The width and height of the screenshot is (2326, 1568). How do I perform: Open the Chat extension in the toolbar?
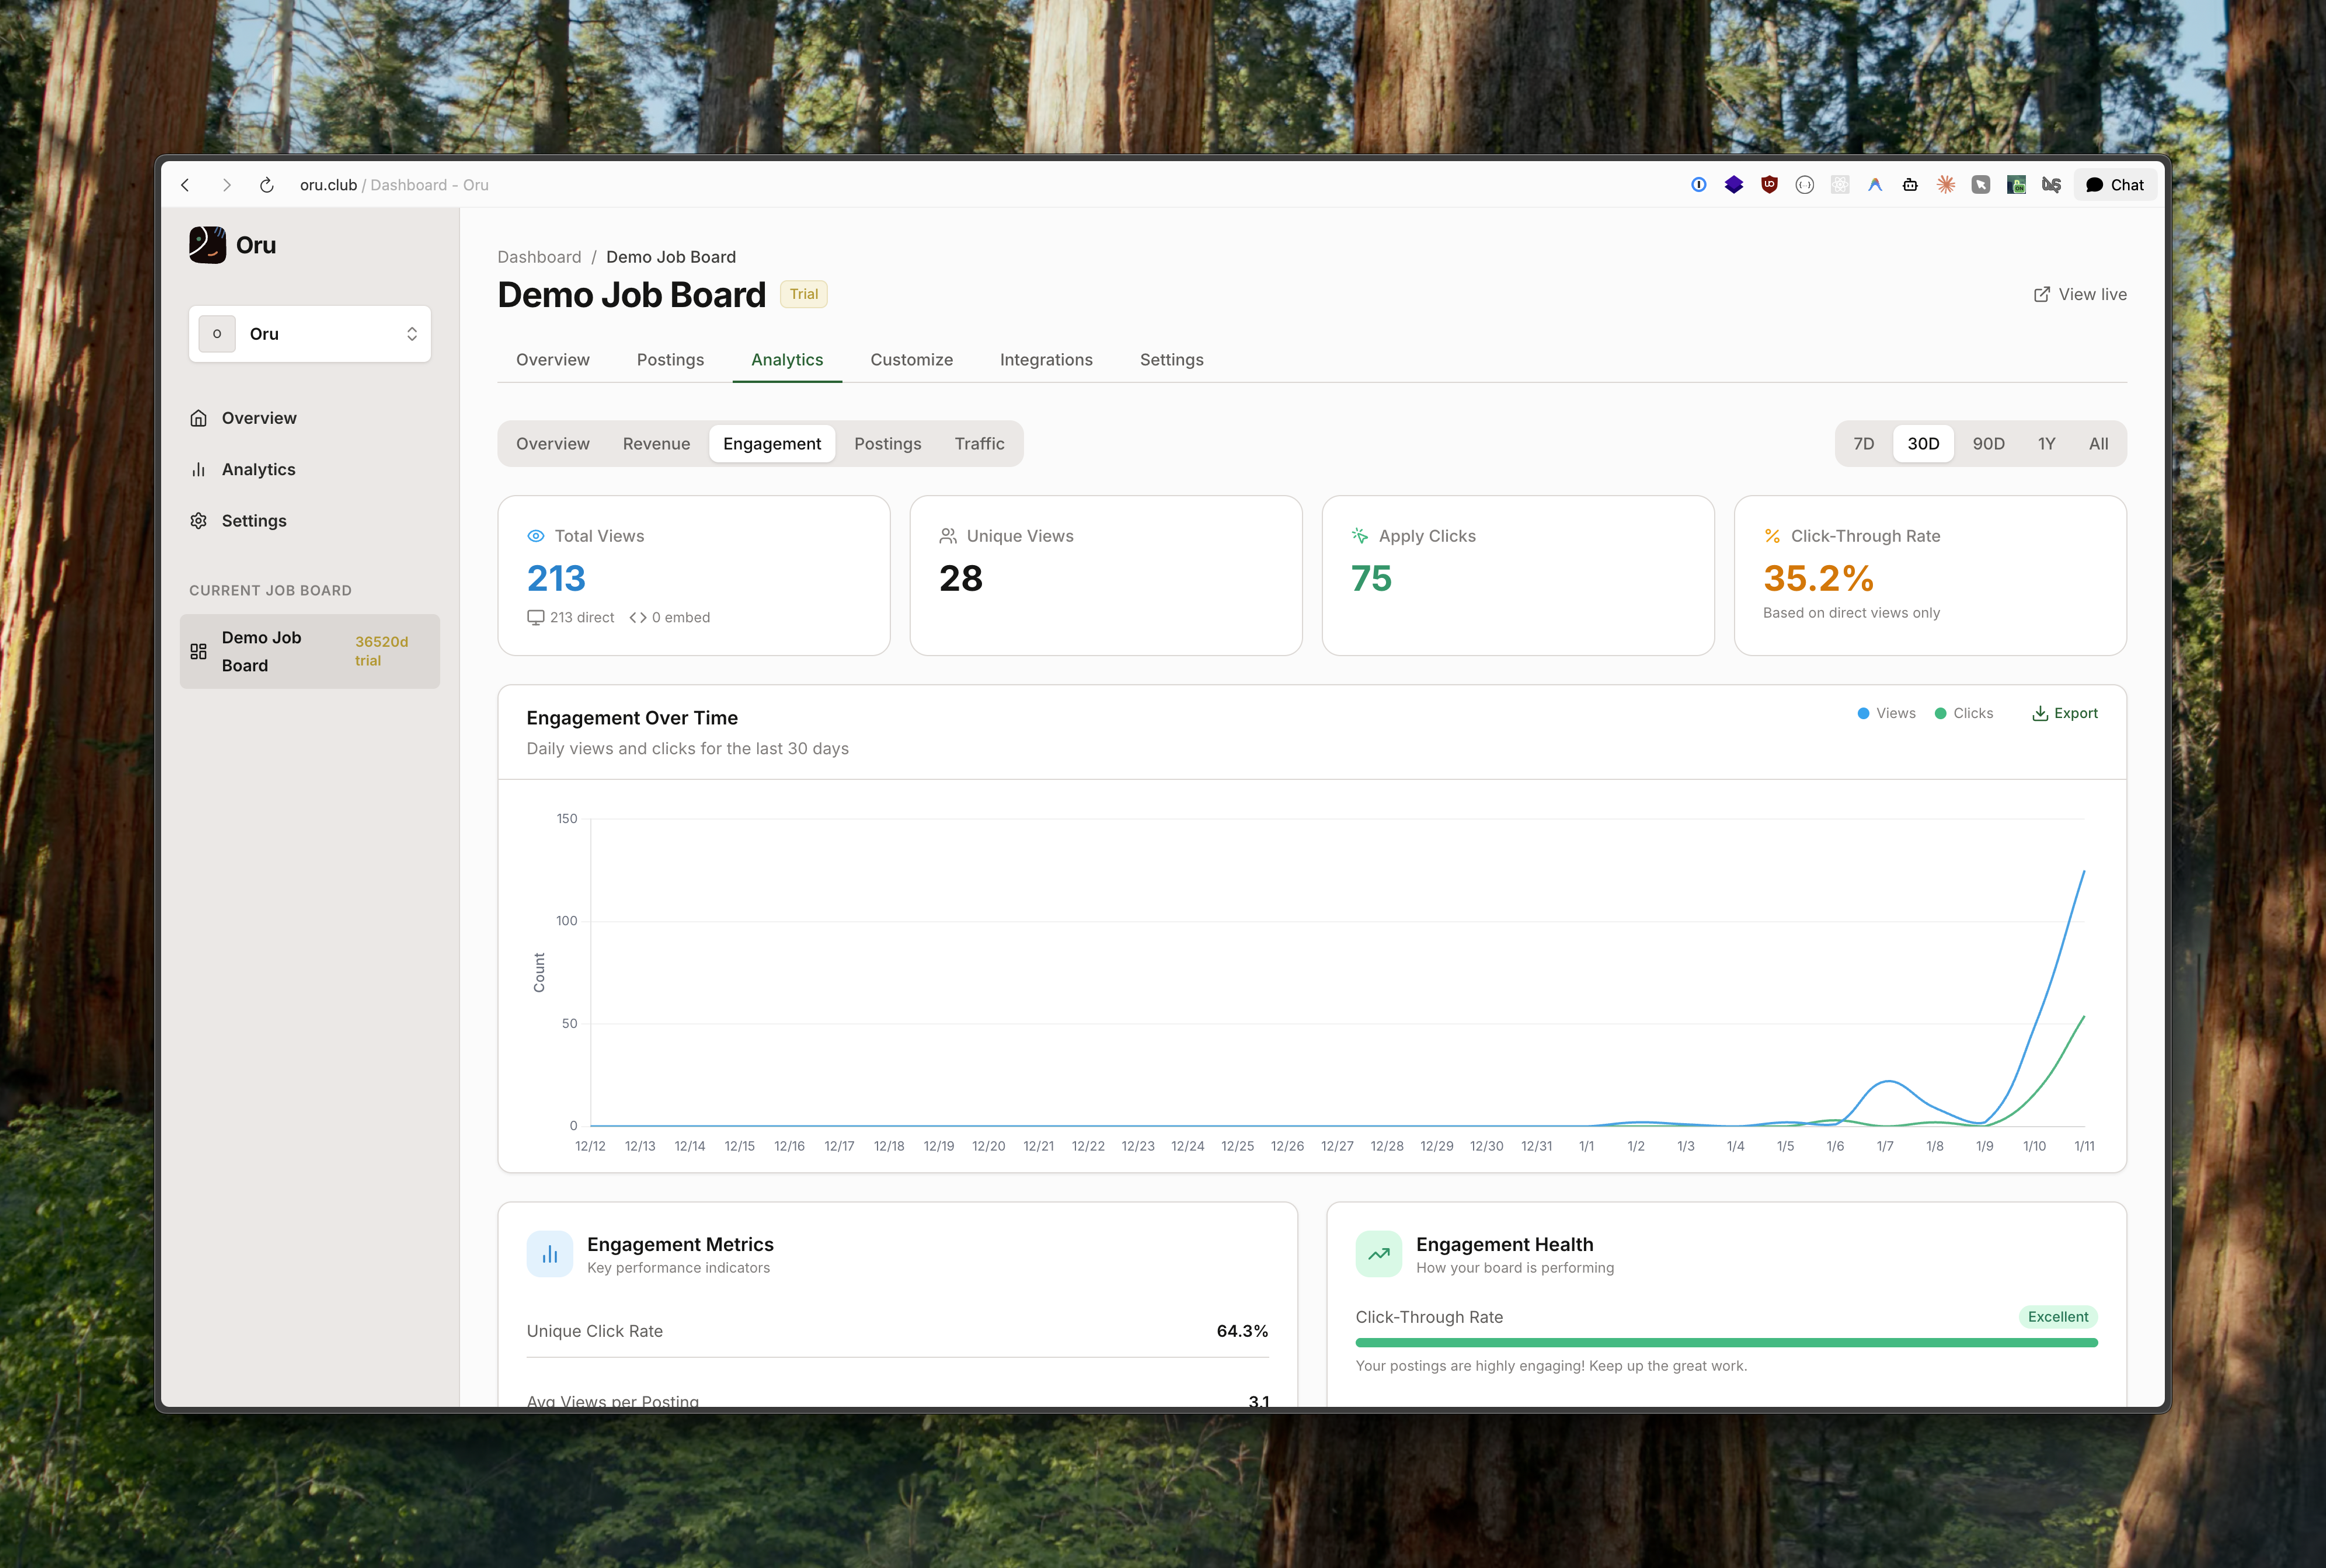point(2113,185)
